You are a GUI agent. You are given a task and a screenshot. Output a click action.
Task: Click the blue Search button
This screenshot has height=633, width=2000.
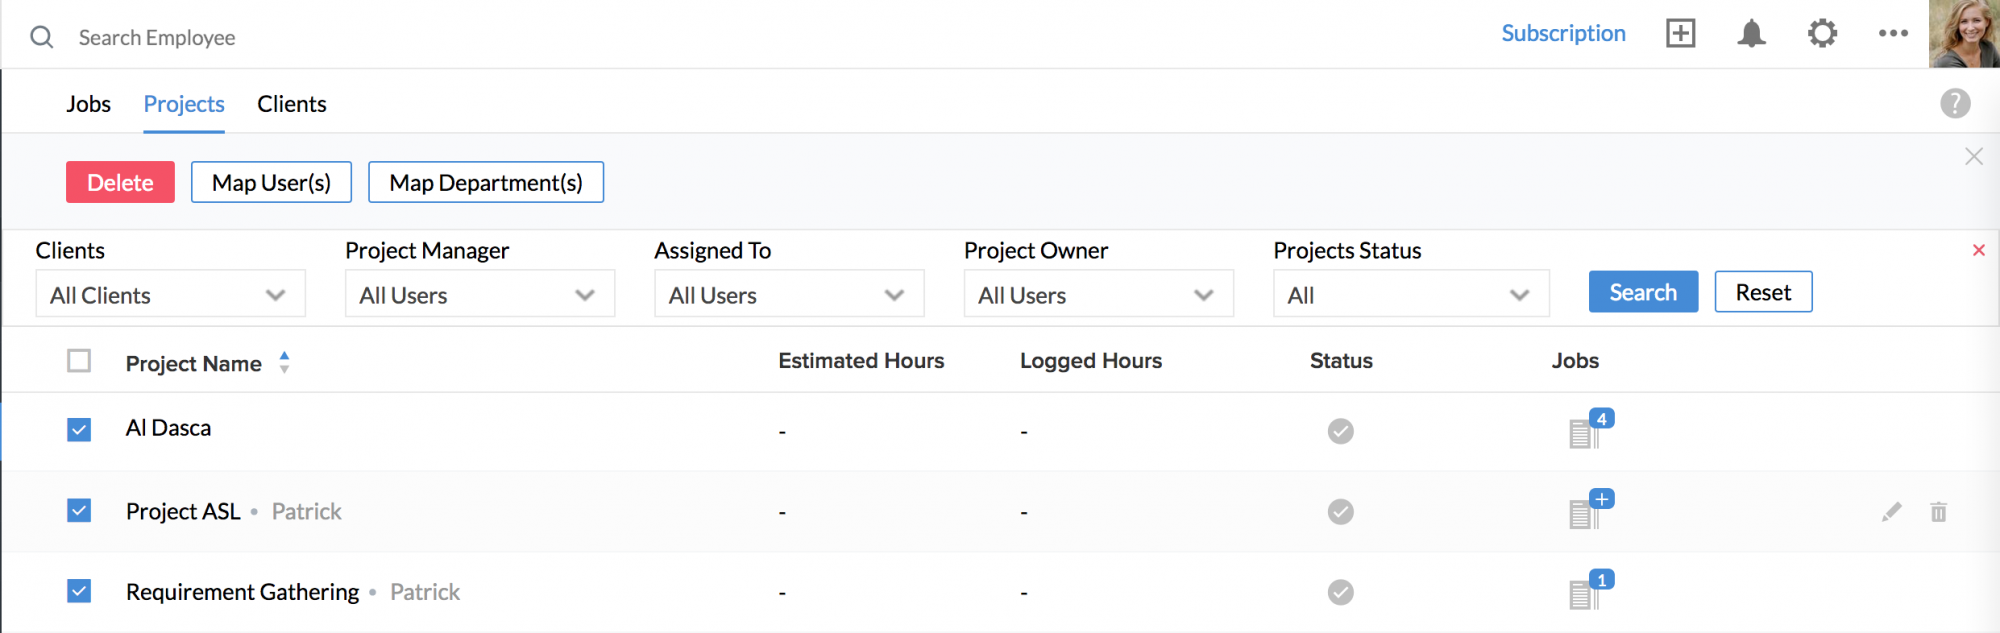coord(1642,292)
